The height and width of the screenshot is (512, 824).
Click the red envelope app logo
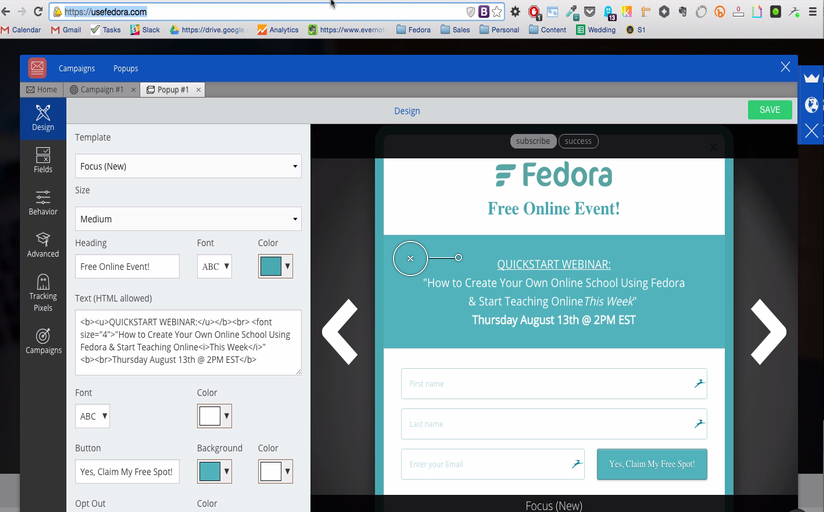pyautogui.click(x=37, y=68)
